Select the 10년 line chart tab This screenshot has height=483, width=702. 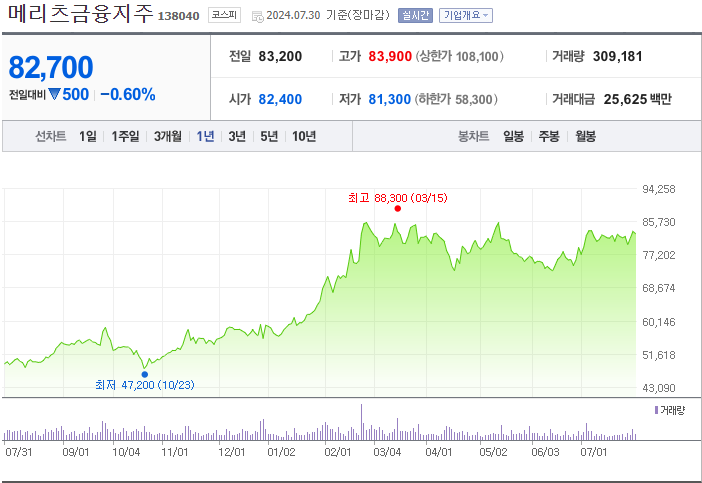coord(304,136)
